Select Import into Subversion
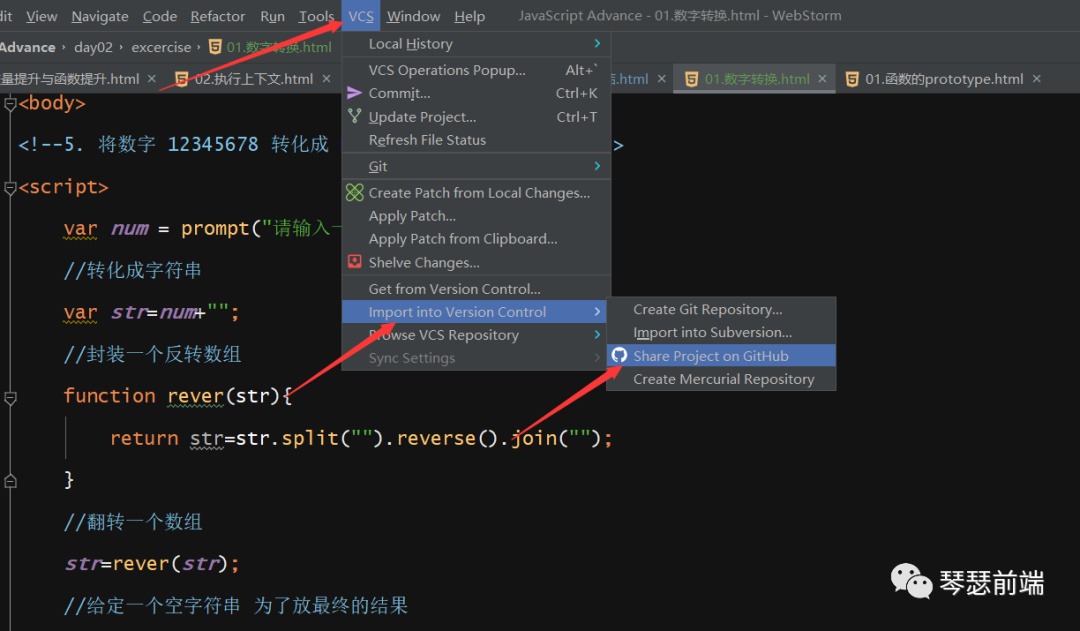This screenshot has height=631, width=1080. [x=721, y=333]
